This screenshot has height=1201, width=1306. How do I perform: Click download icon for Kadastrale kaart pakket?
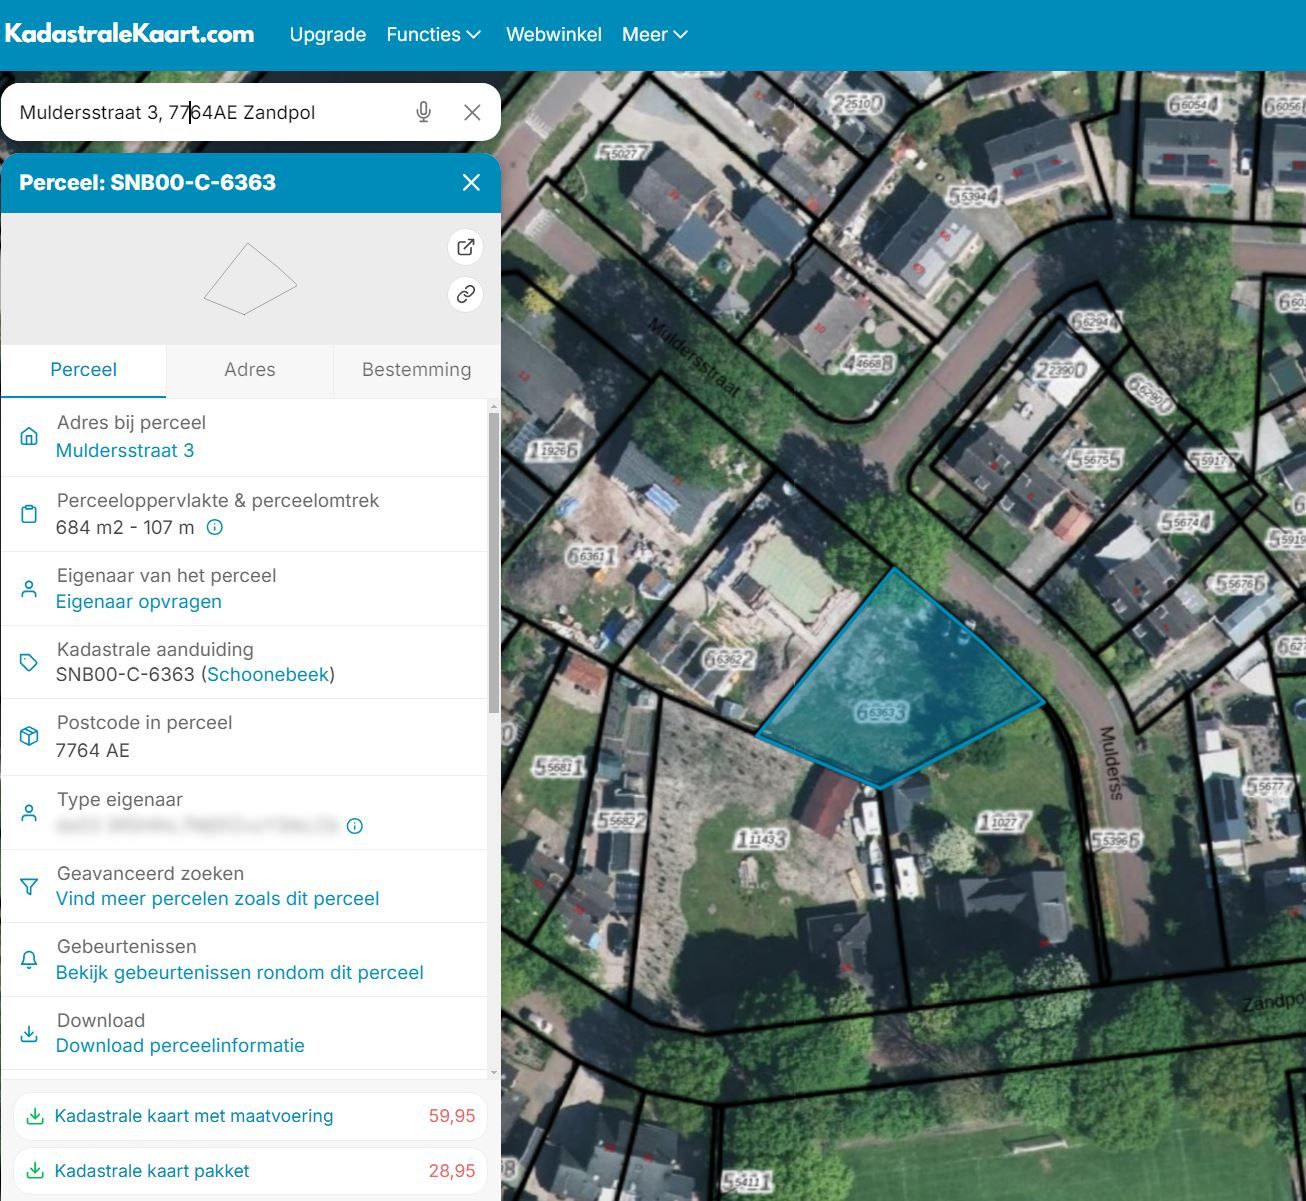35,1170
